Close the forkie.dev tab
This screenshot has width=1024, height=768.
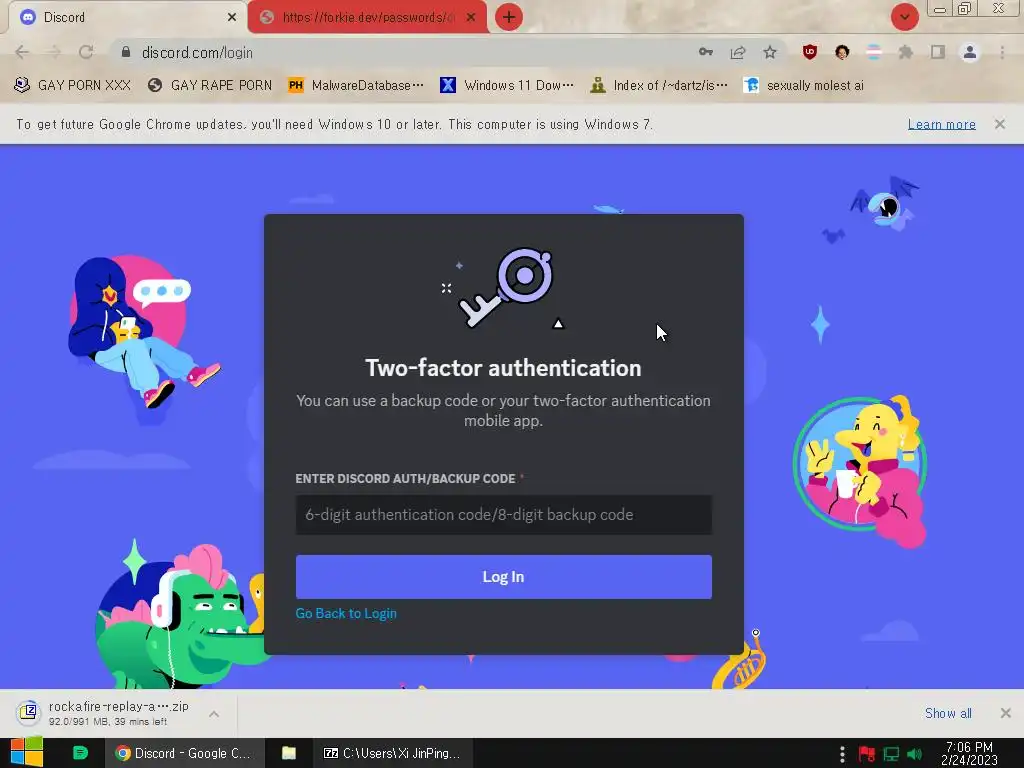(470, 17)
